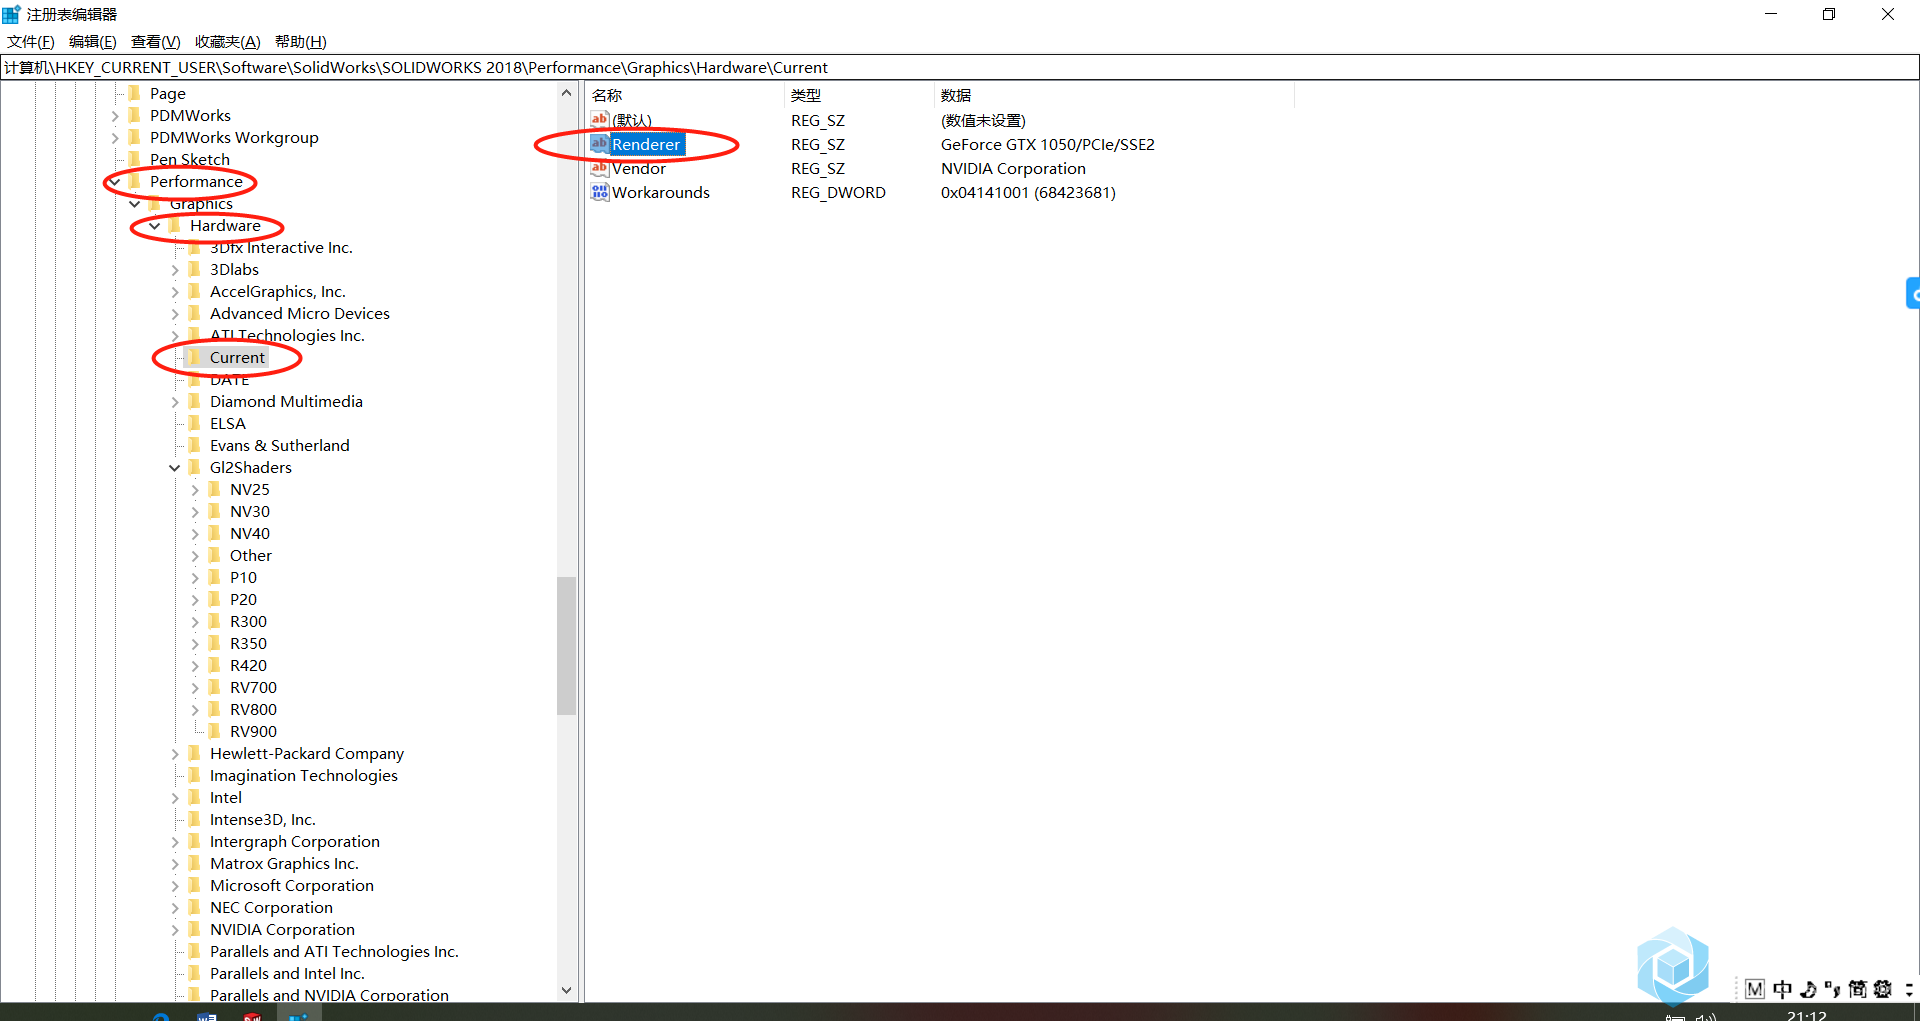Viewport: 1920px width, 1021px height.
Task: Collapse the Gl2Shaders key
Action: pyautogui.click(x=175, y=468)
